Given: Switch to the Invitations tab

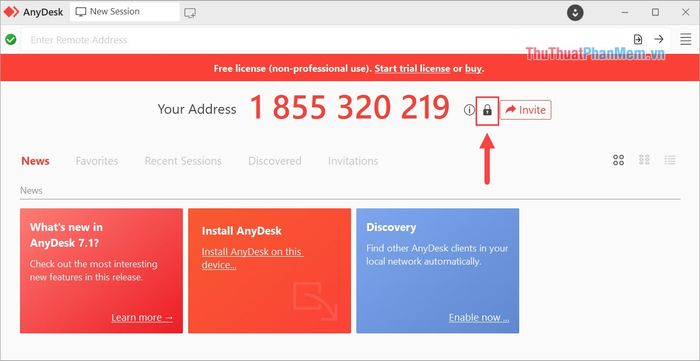Looking at the screenshot, I should coord(353,161).
